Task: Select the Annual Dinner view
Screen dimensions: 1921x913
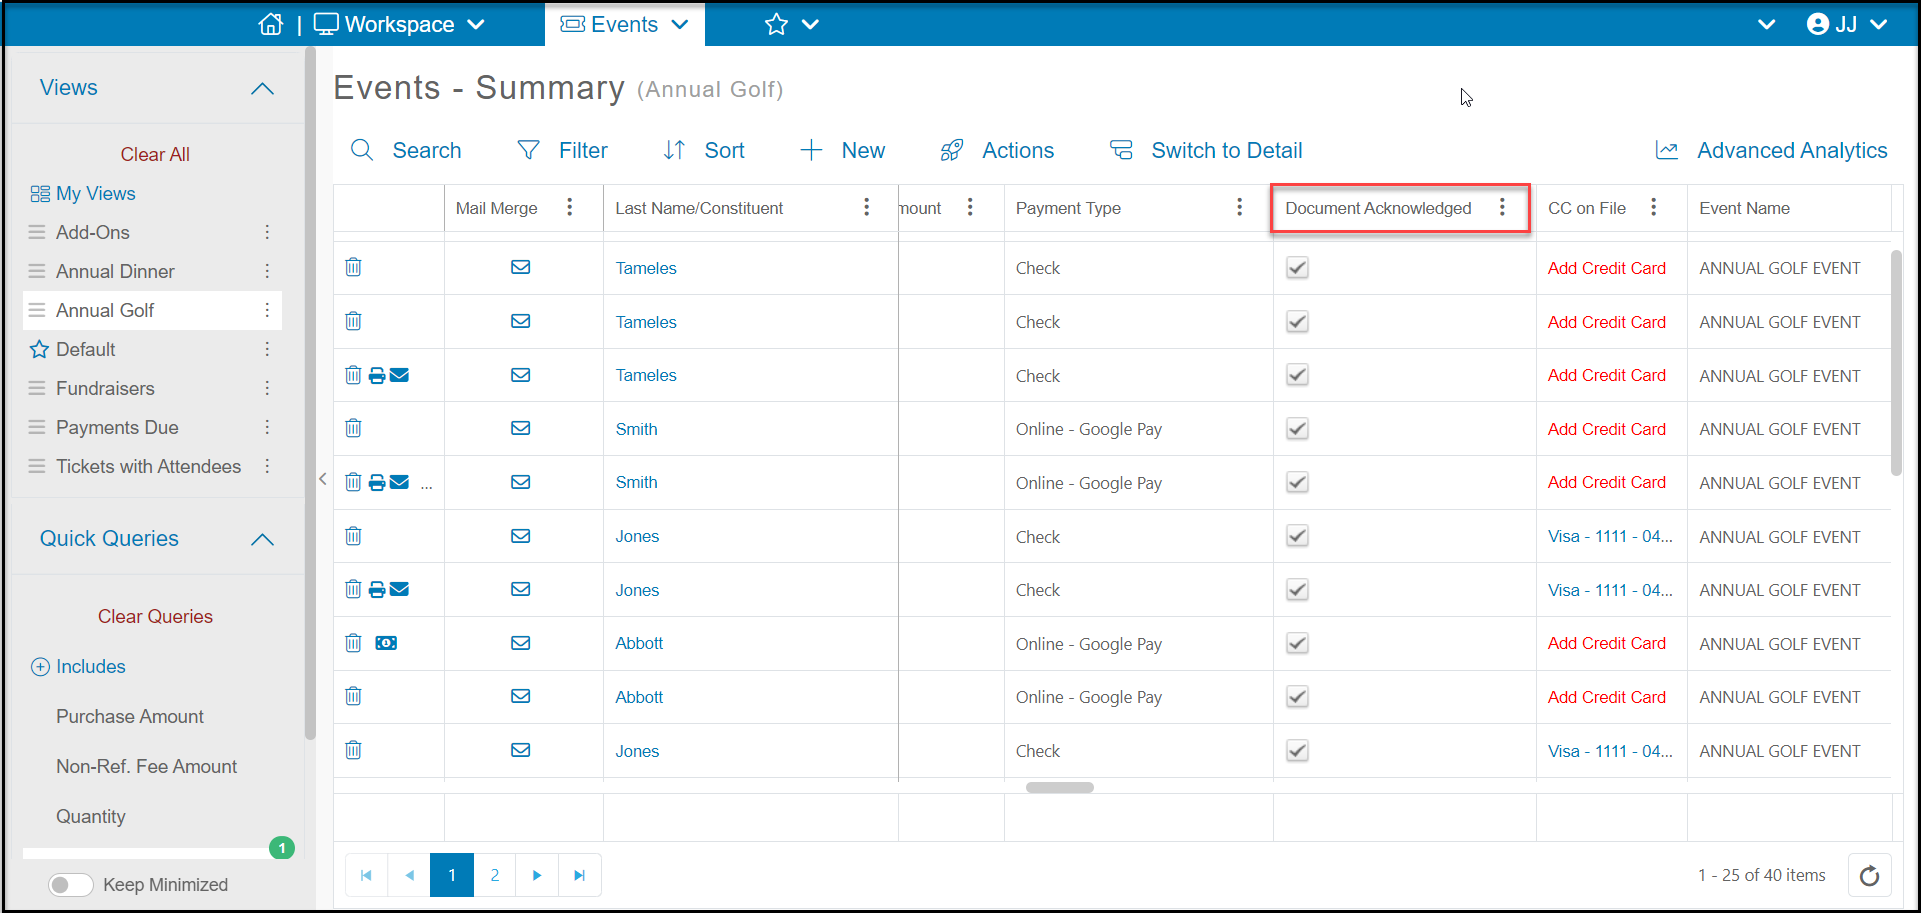Action: click(x=115, y=271)
